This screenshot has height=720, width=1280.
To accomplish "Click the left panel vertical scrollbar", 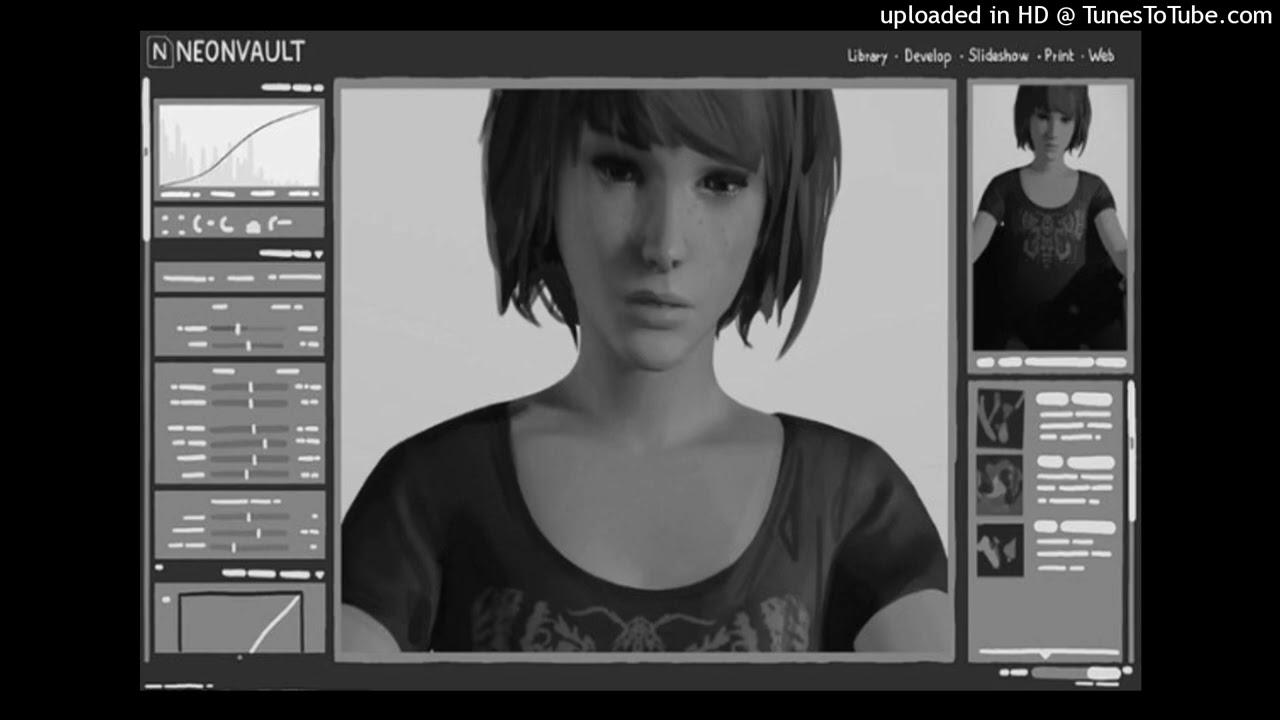I will [146, 160].
